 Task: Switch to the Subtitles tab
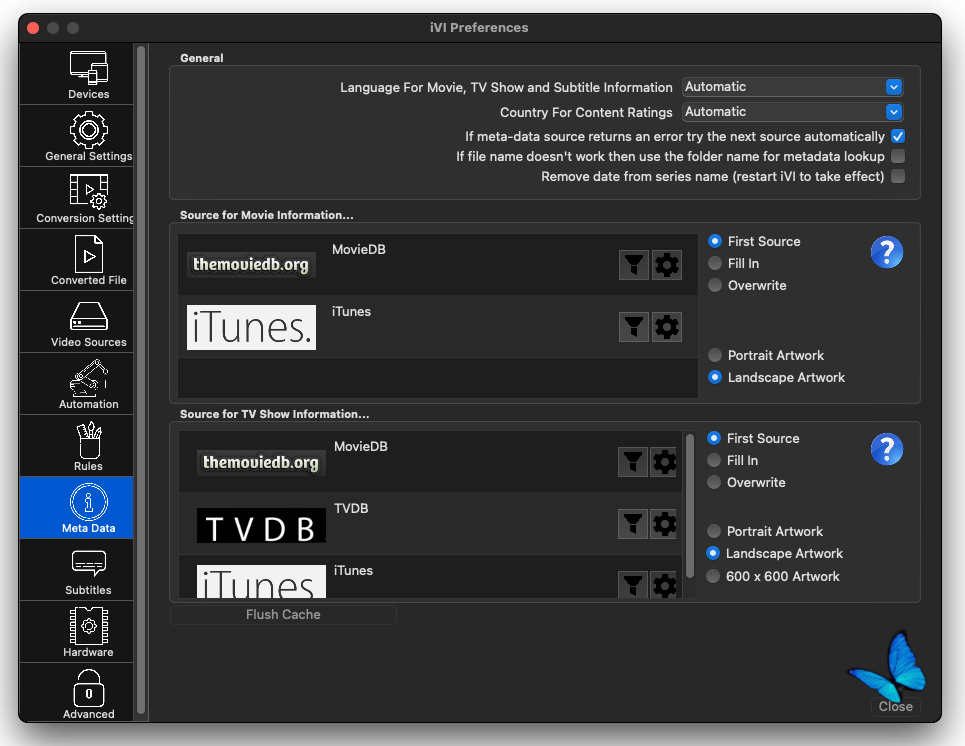(x=88, y=570)
